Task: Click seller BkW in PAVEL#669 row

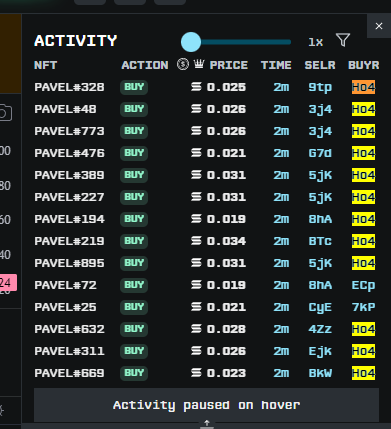Action: pos(320,373)
